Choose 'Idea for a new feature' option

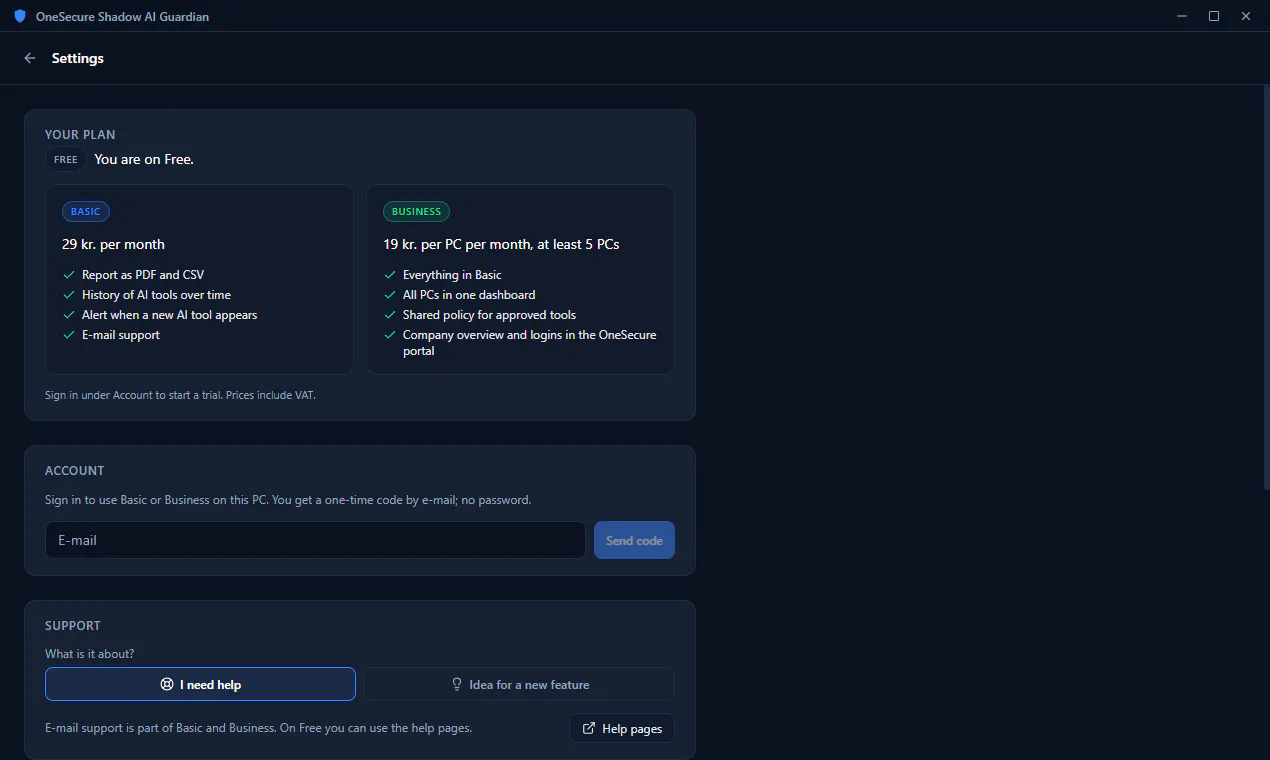(x=520, y=684)
